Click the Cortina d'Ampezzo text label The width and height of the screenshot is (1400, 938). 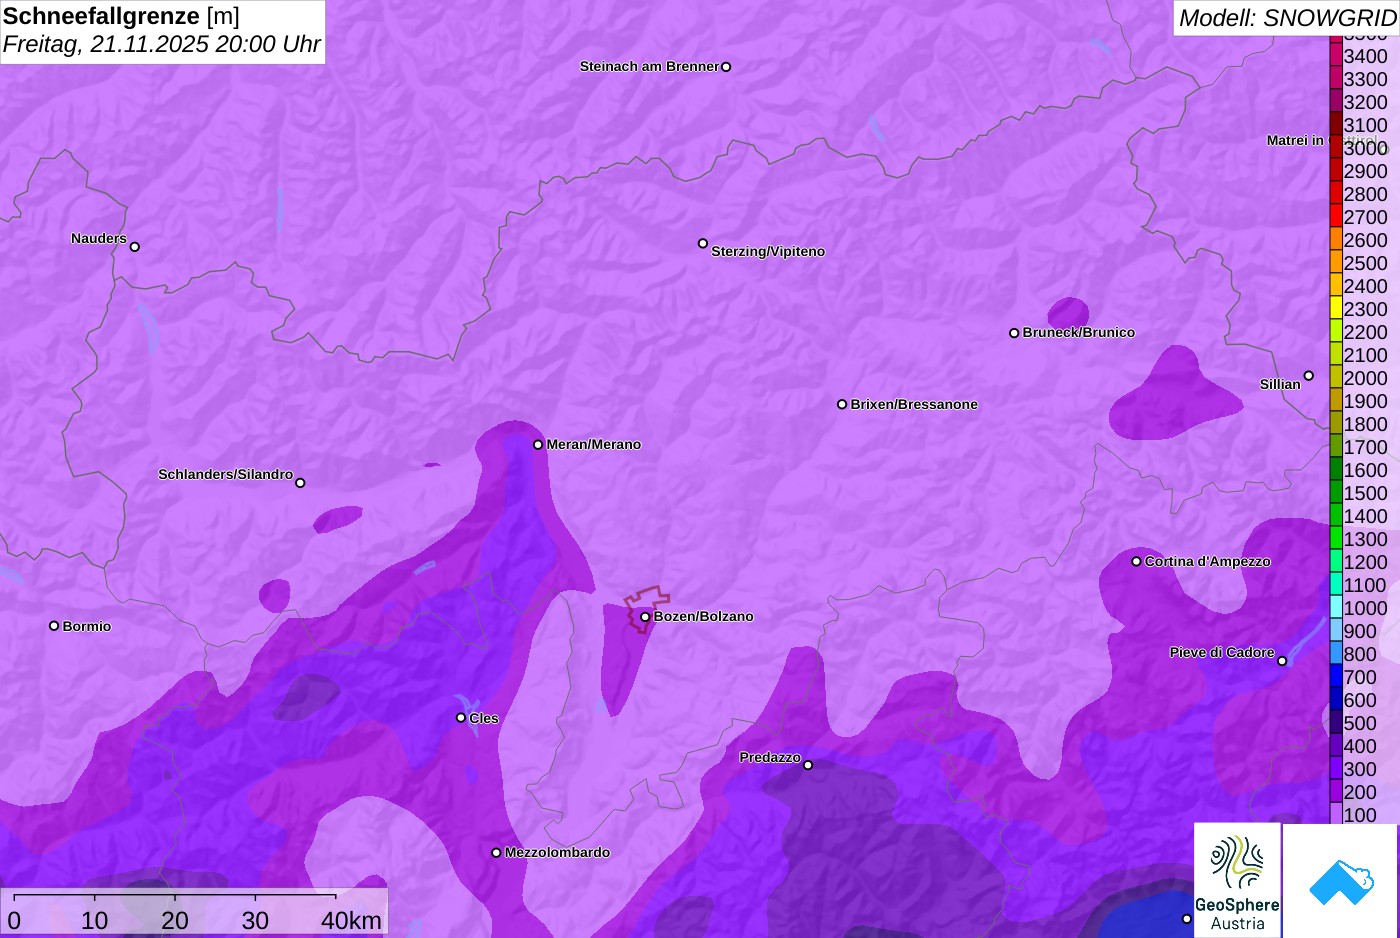[x=1208, y=562]
